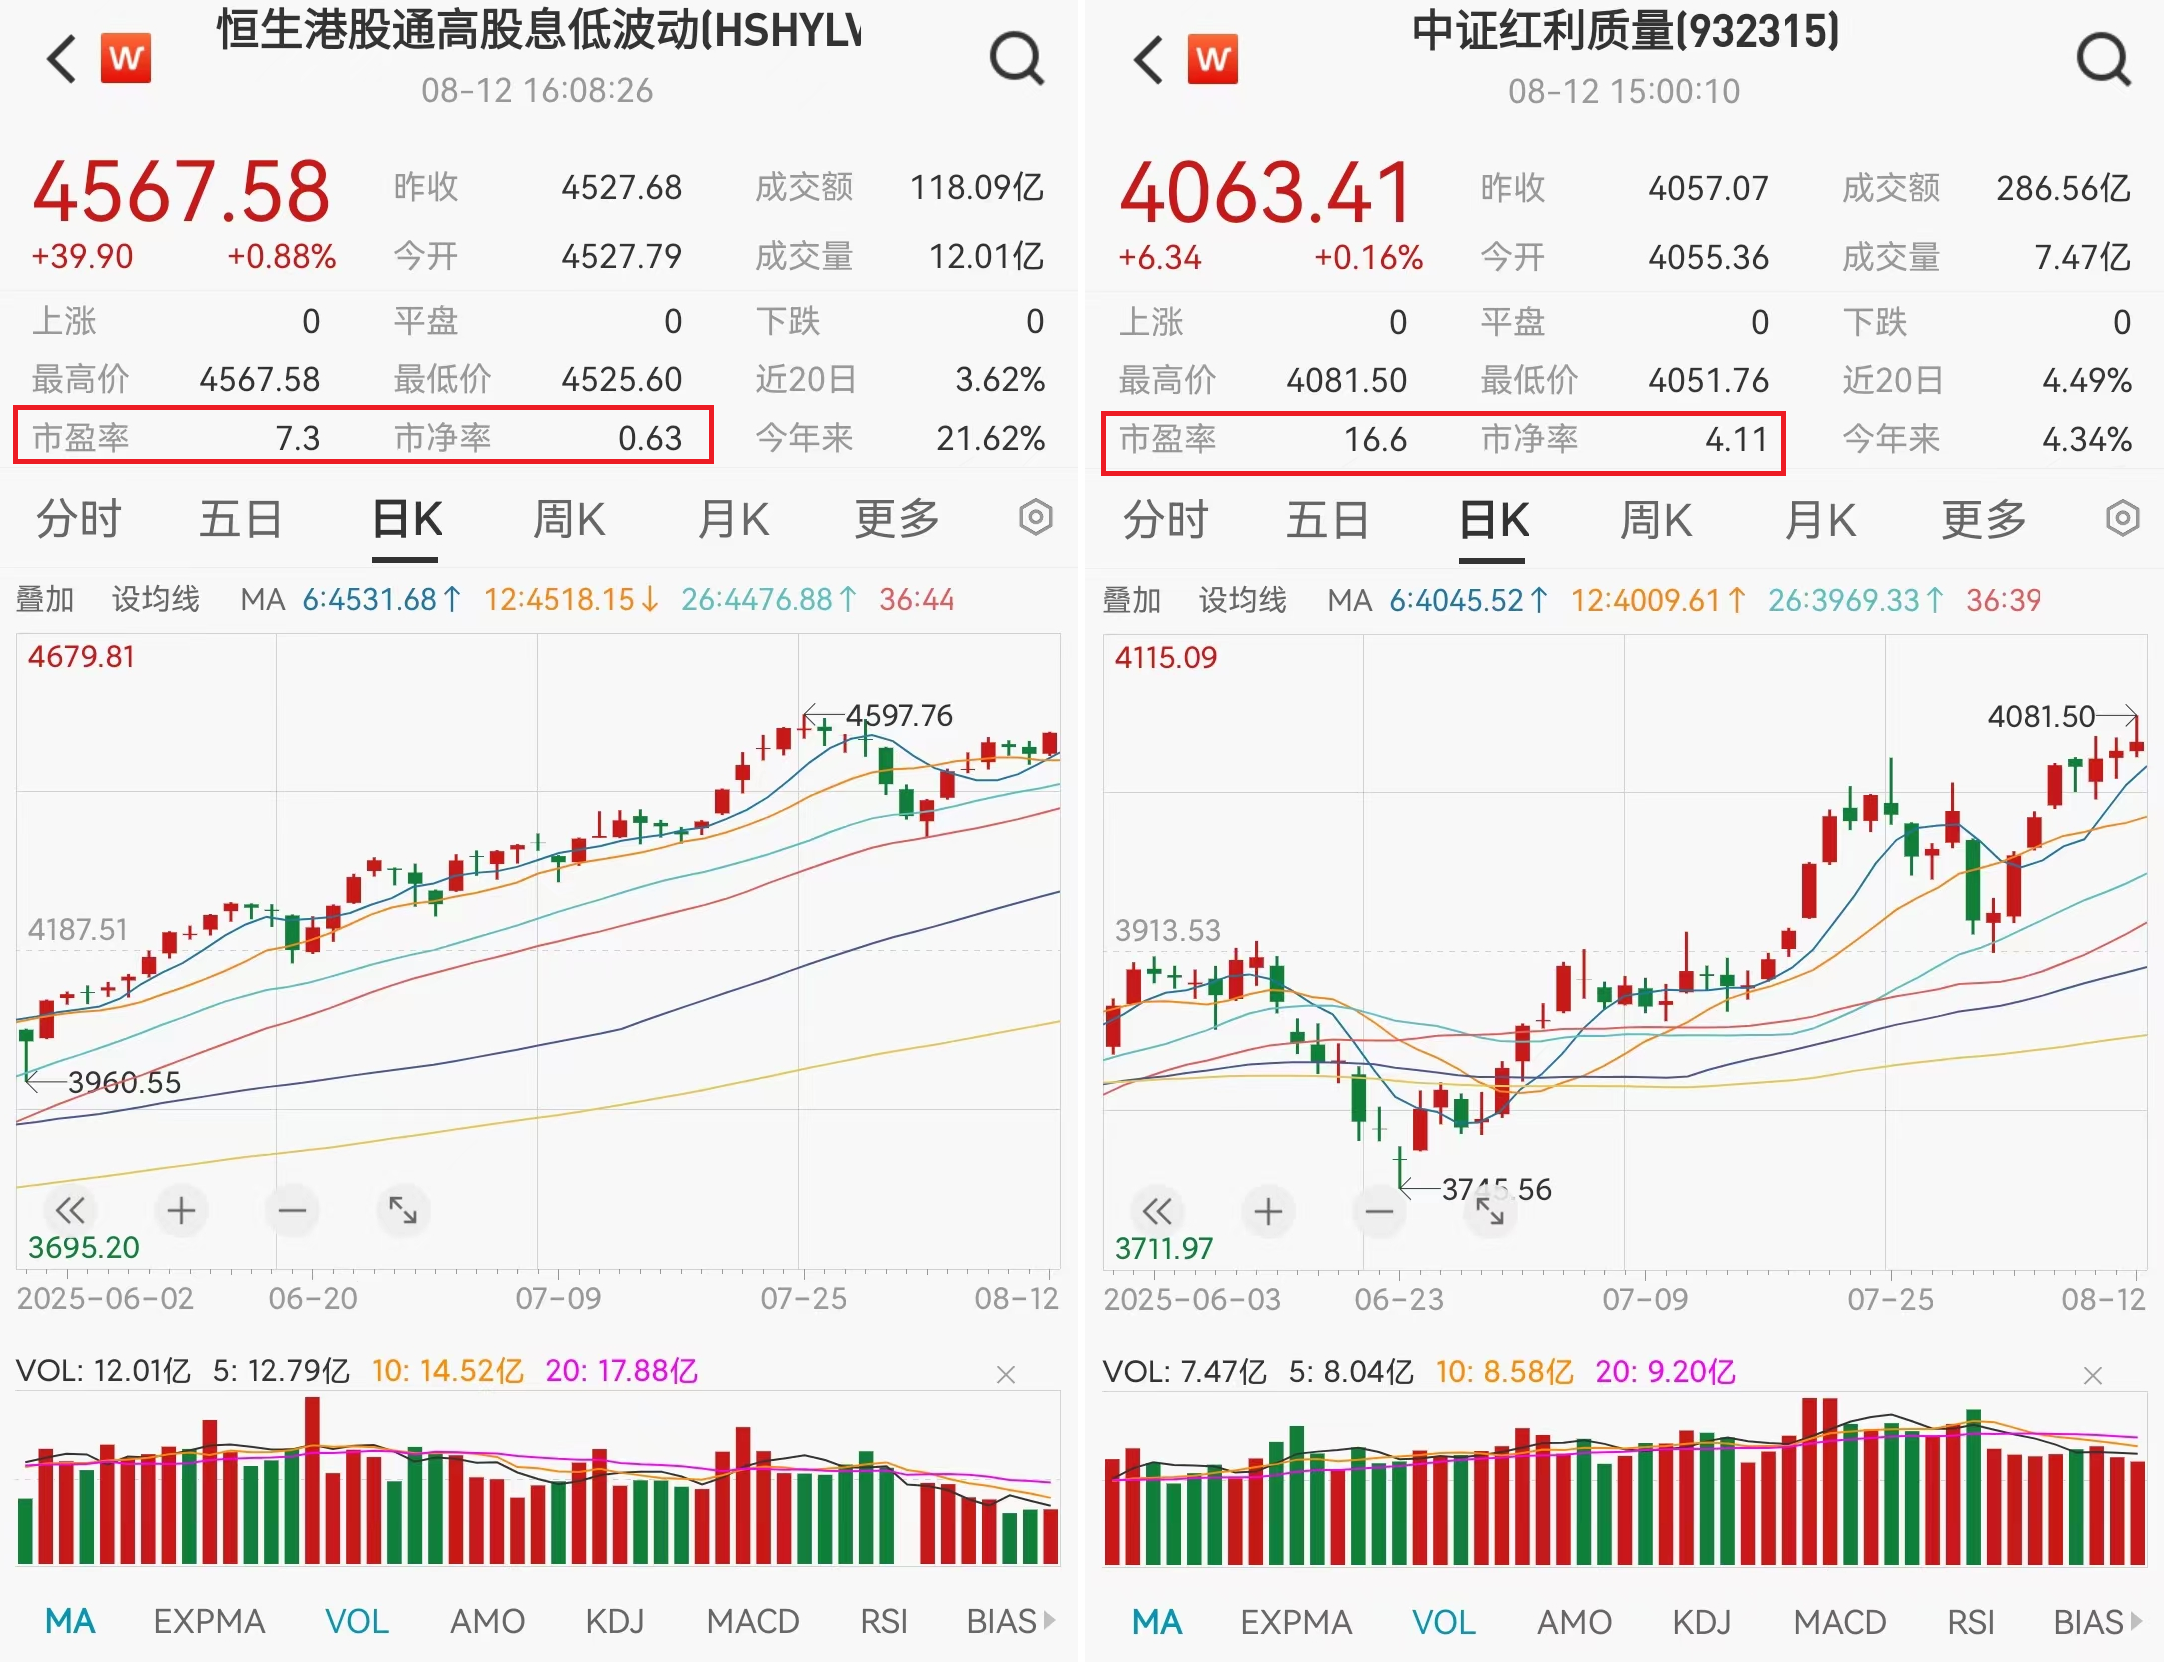Open 更多 periods on HSHYLV panel

click(x=897, y=519)
